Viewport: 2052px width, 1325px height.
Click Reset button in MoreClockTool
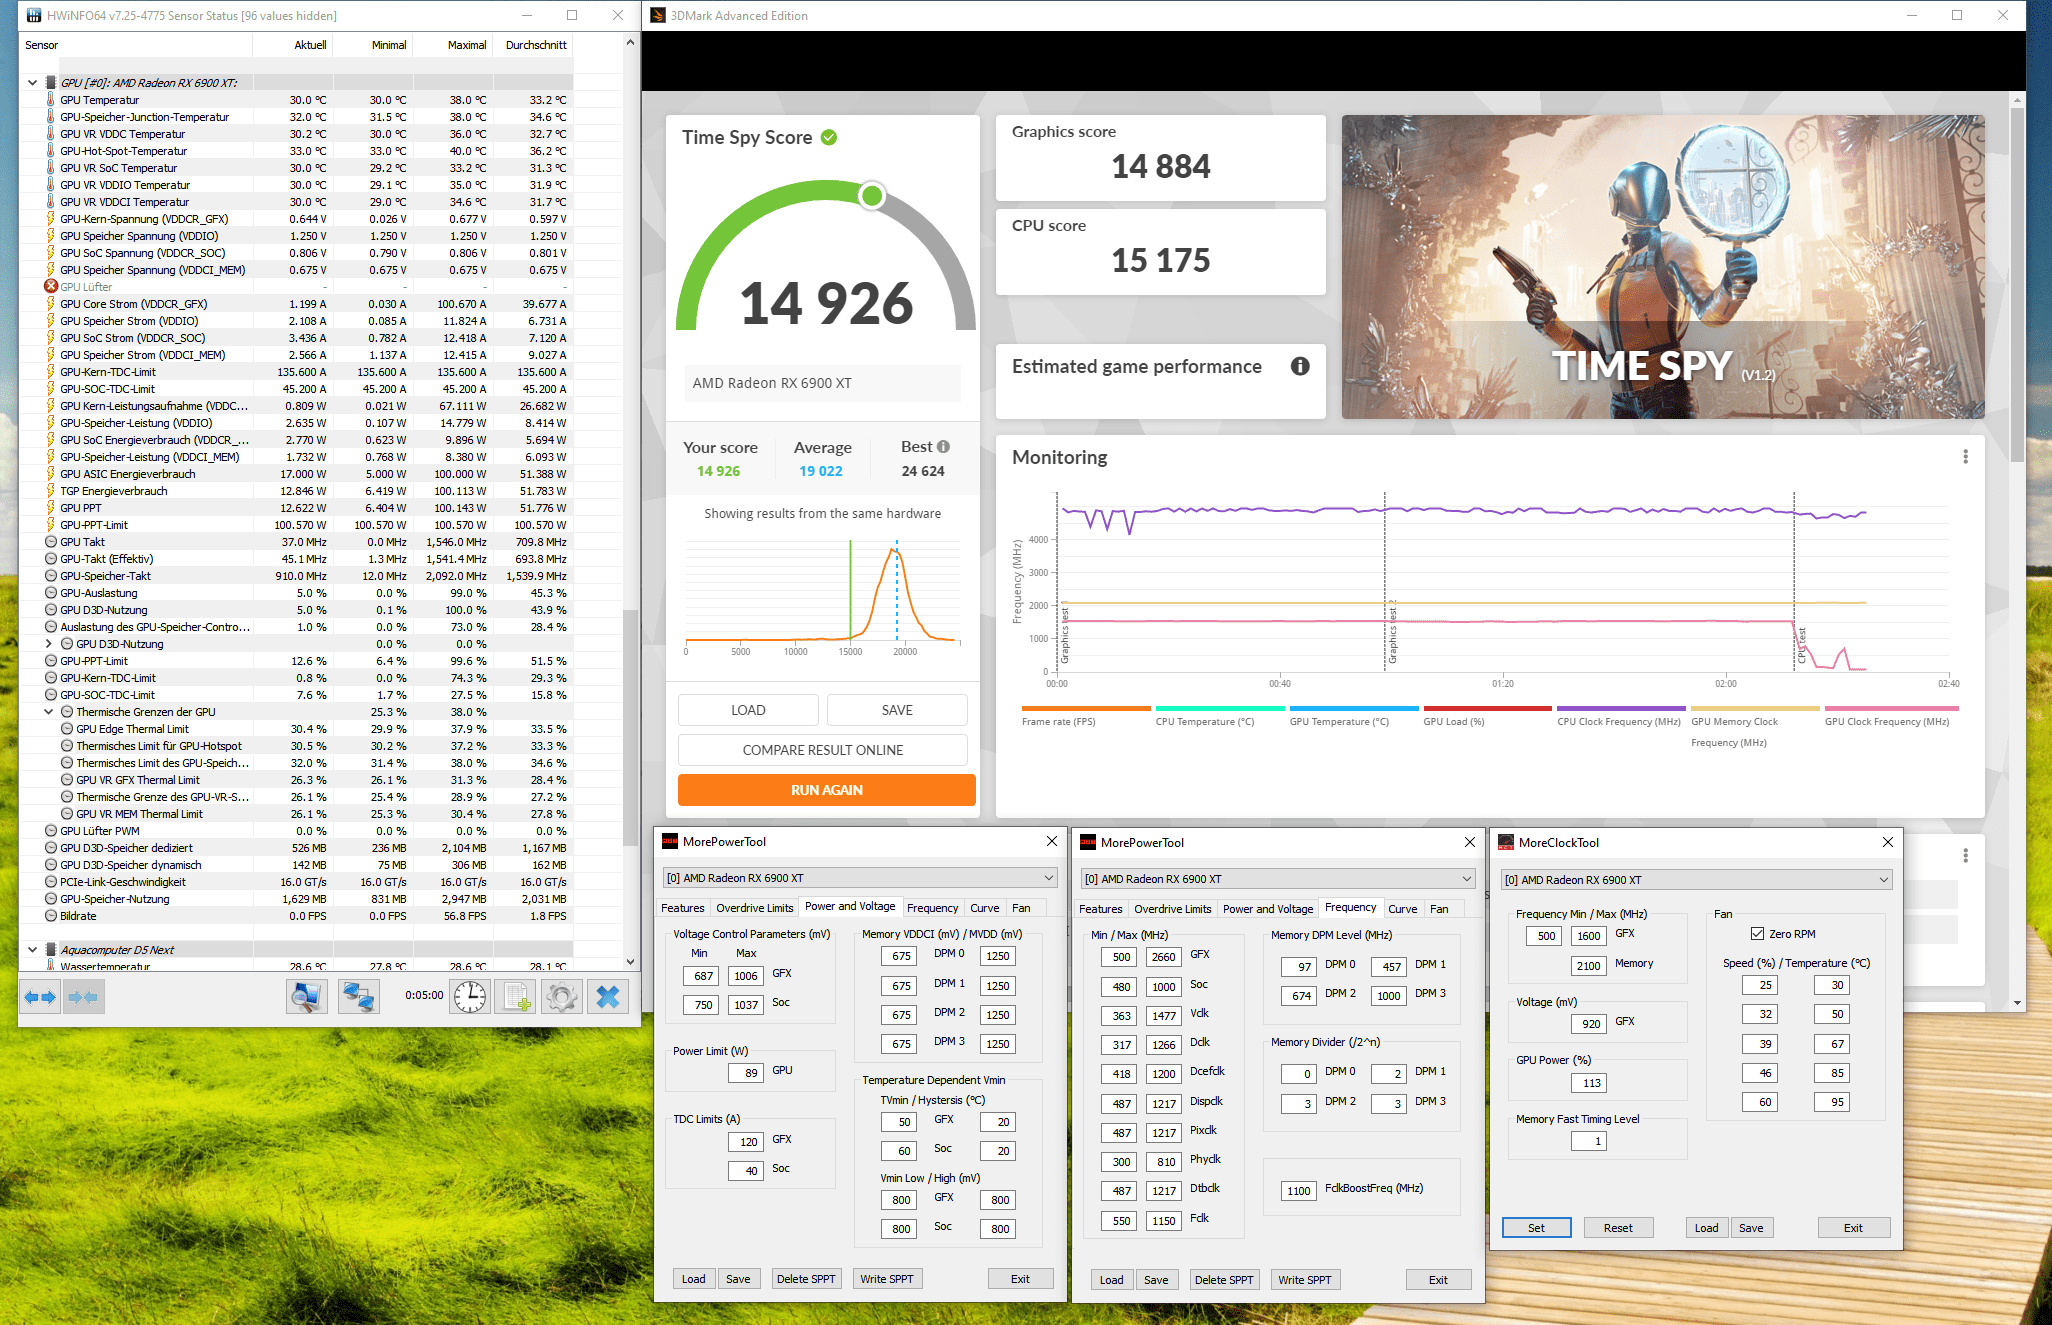[1619, 1228]
